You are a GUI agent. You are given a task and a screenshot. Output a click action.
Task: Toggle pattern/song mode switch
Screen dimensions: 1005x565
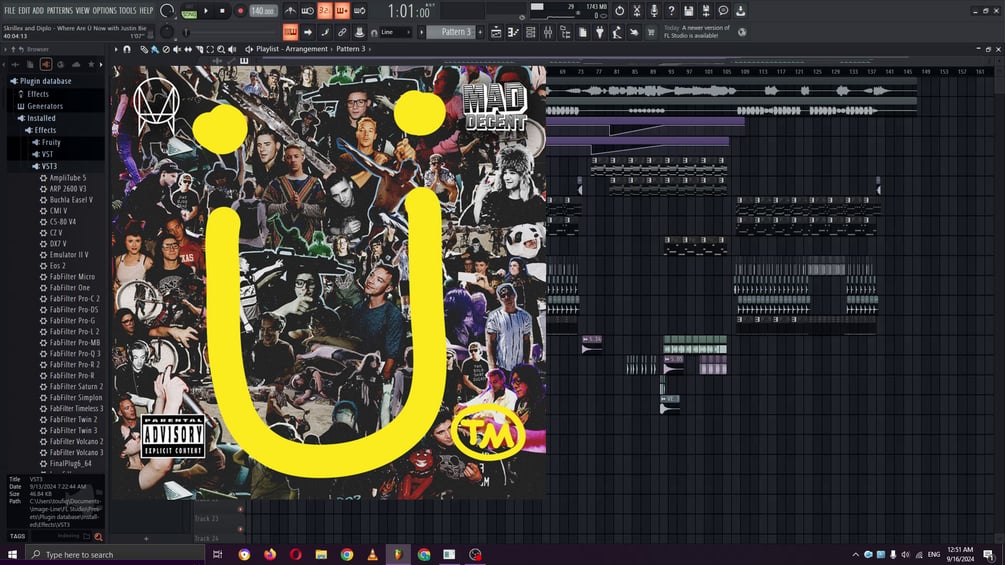189,11
